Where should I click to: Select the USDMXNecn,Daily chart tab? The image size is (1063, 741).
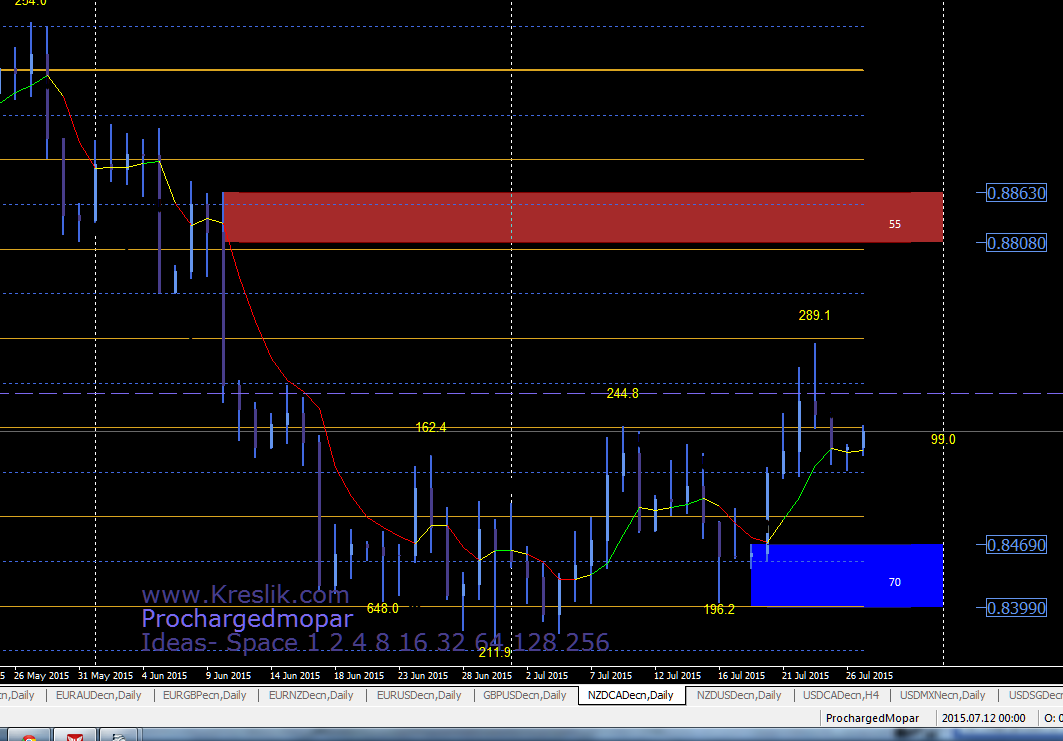[942, 695]
